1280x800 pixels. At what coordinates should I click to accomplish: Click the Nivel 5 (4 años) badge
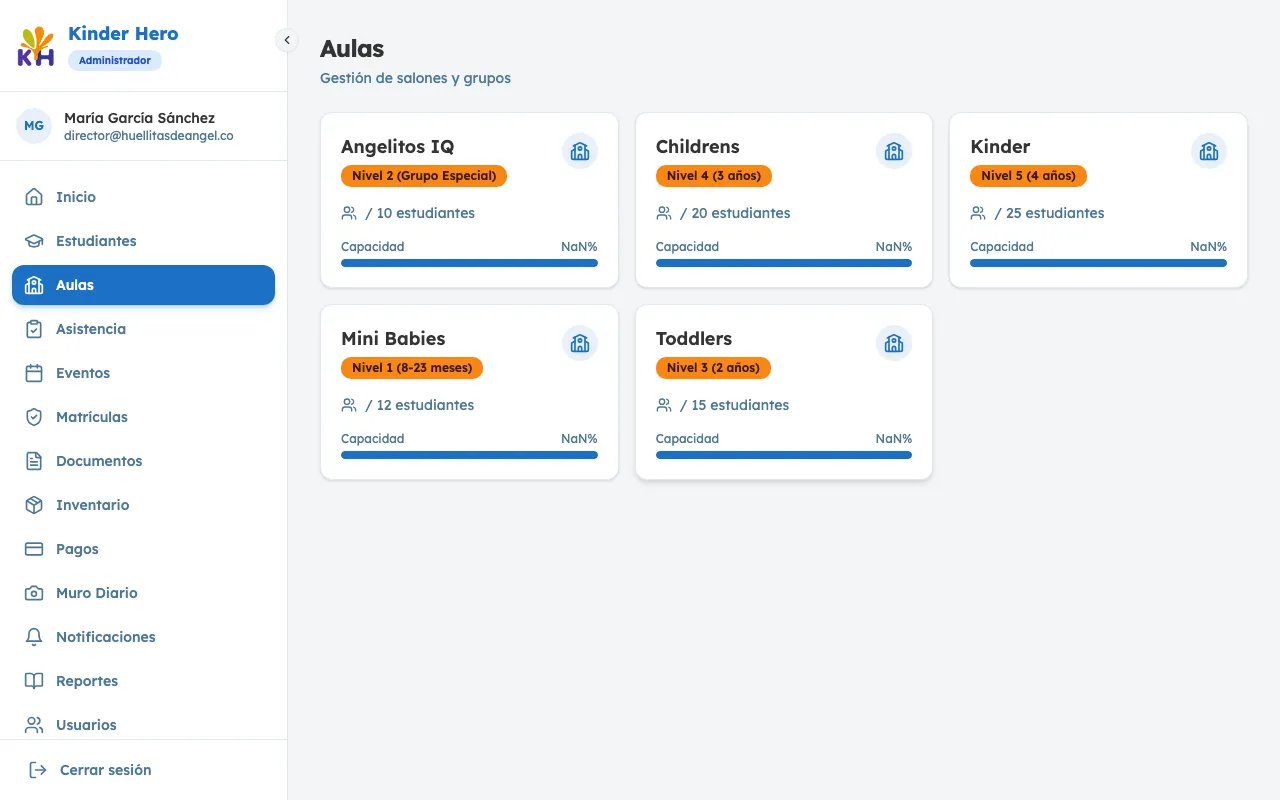point(1028,176)
